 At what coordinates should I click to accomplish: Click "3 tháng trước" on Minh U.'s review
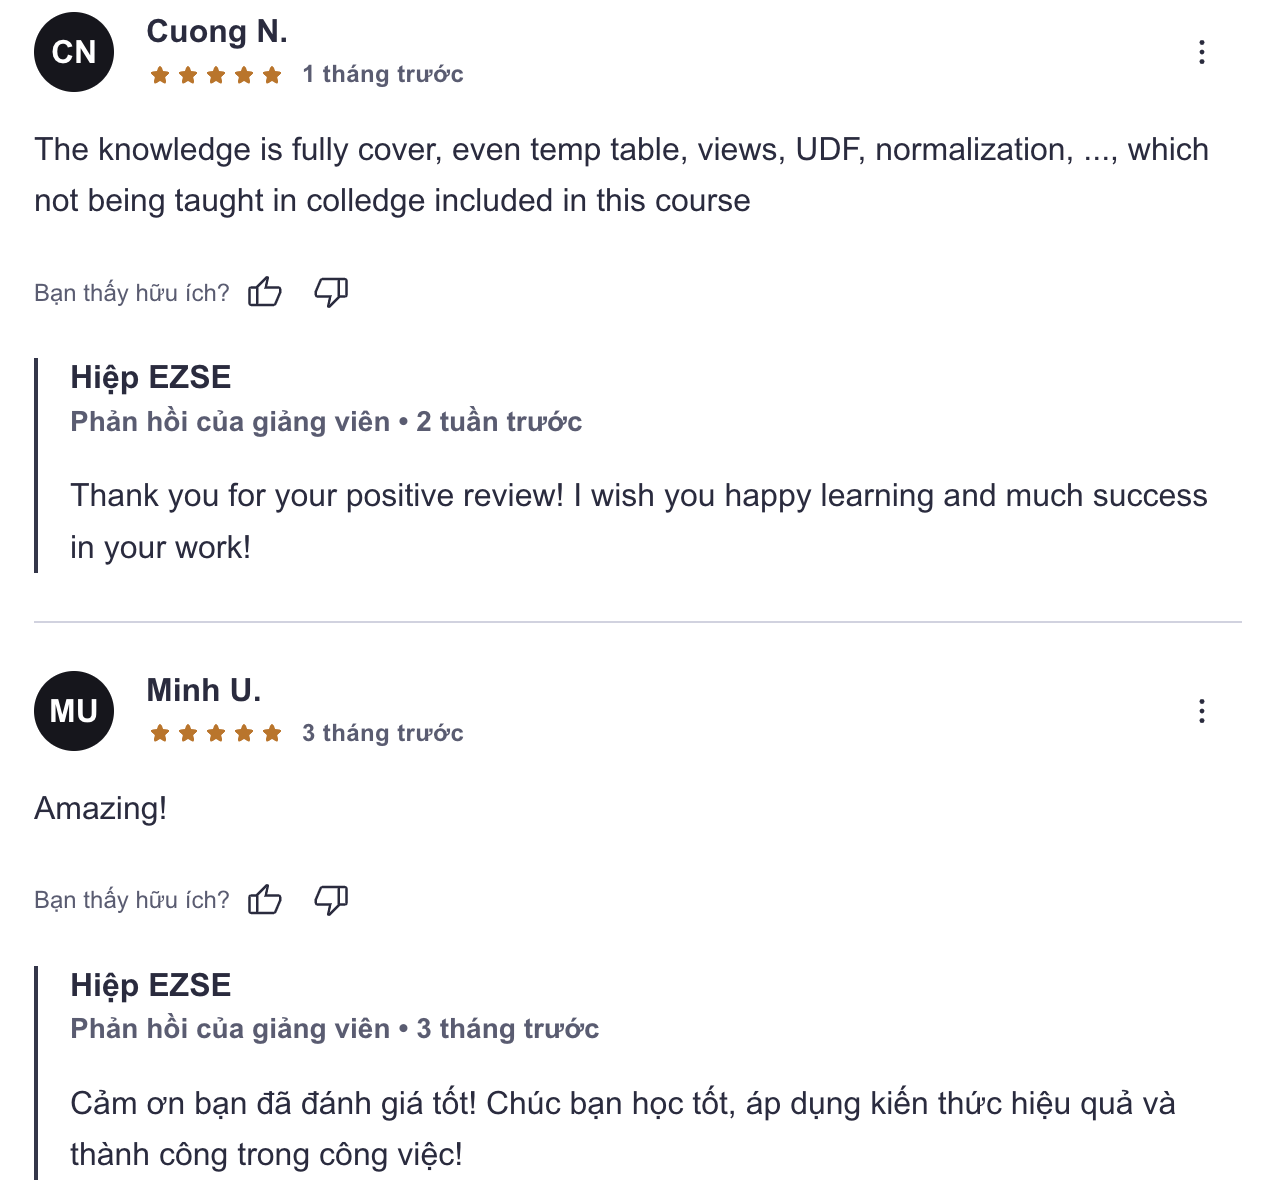coord(383,734)
